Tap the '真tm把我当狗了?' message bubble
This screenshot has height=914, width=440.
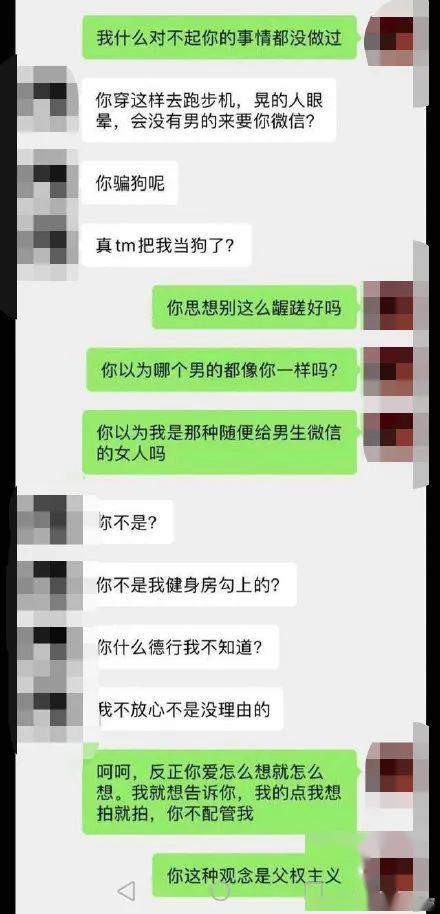pos(166,245)
